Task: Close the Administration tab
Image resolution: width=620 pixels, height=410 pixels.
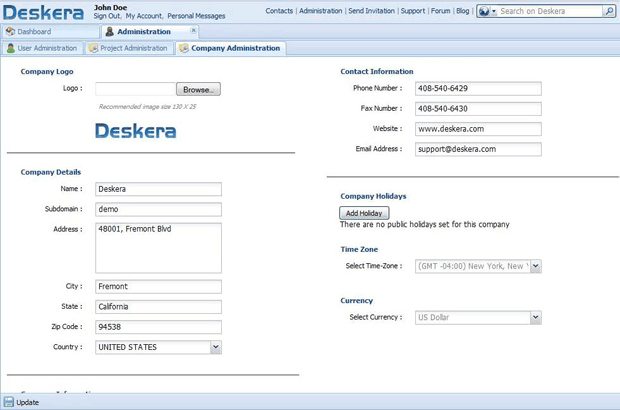Action: point(193,30)
